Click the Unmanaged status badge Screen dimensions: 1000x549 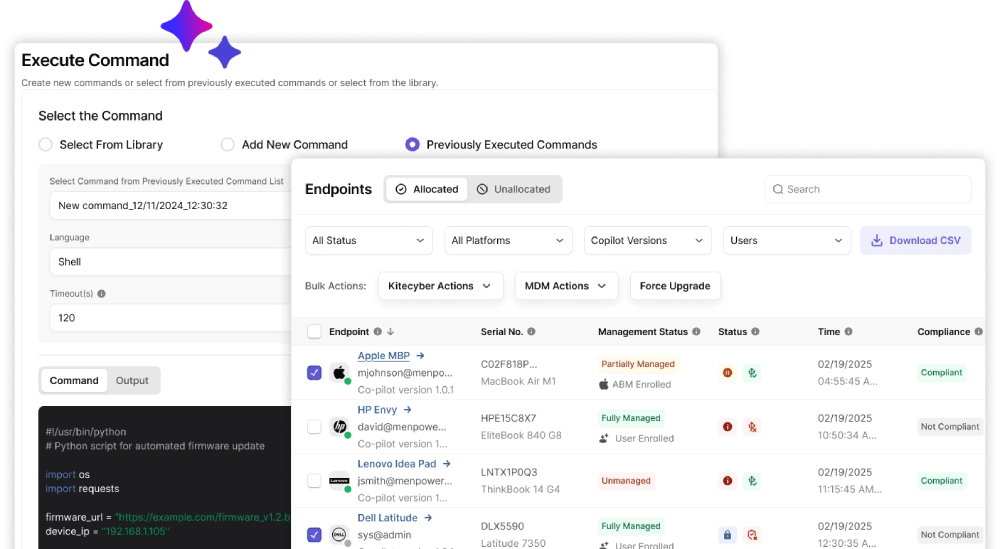pos(626,481)
